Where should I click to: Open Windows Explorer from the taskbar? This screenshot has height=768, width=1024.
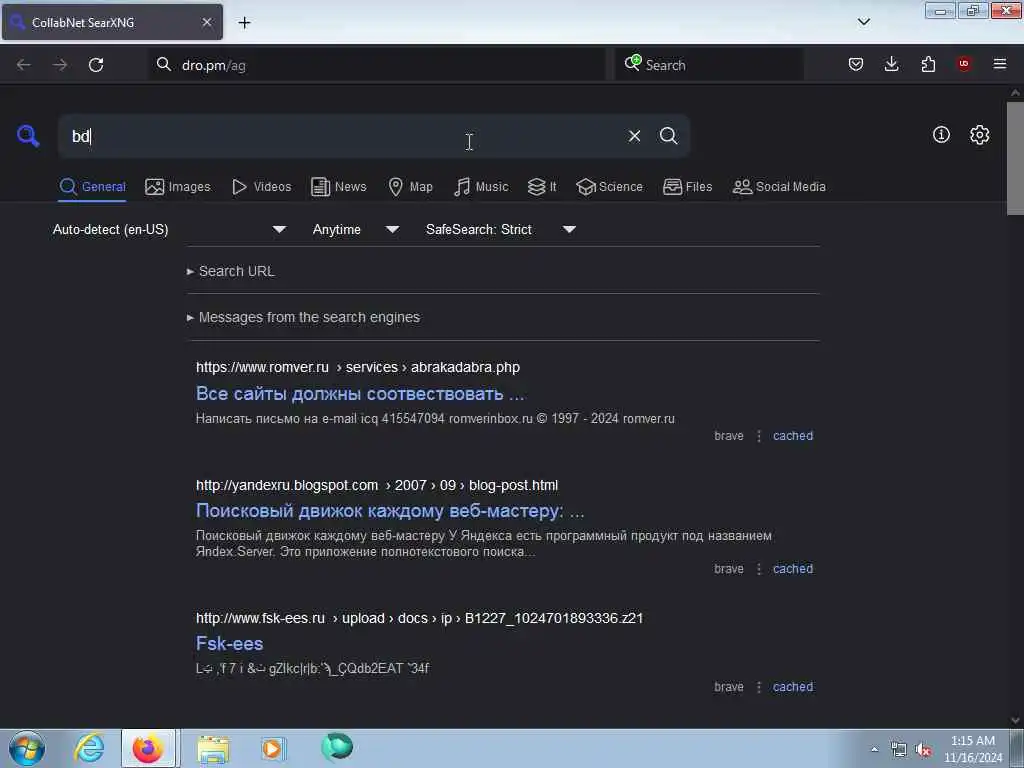213,748
